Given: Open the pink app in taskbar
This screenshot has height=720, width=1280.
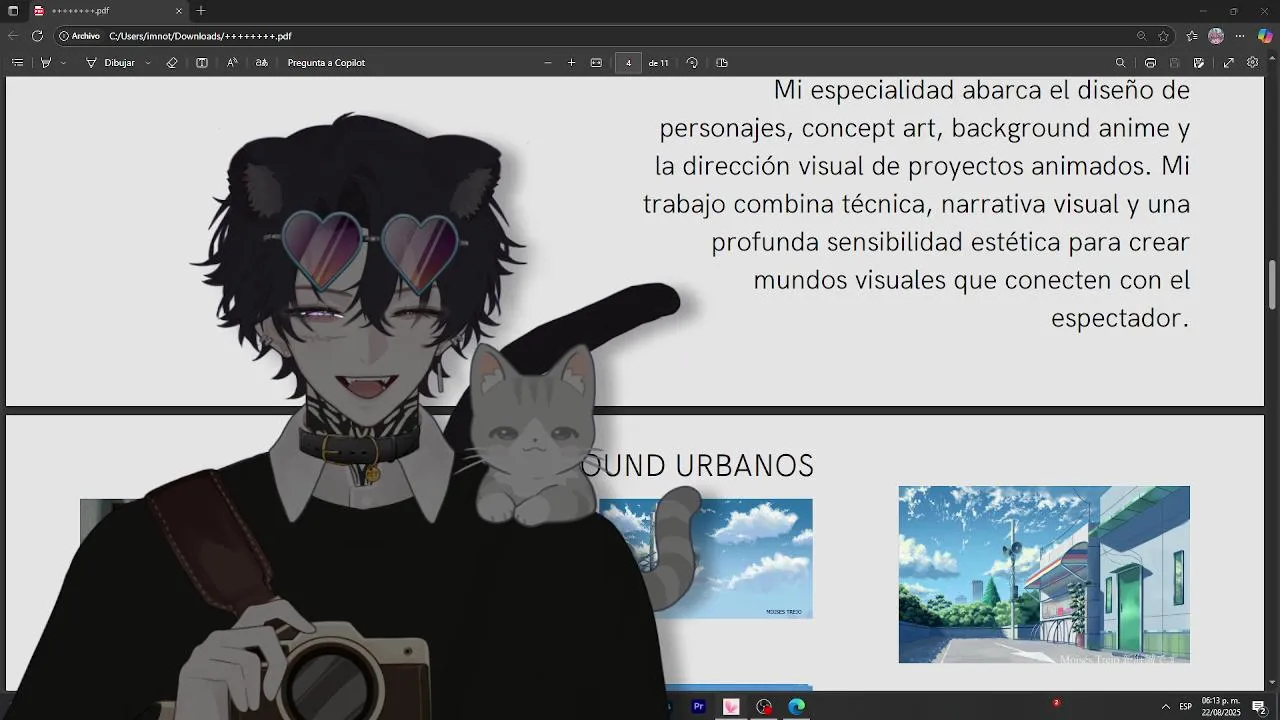Looking at the screenshot, I should [x=731, y=707].
